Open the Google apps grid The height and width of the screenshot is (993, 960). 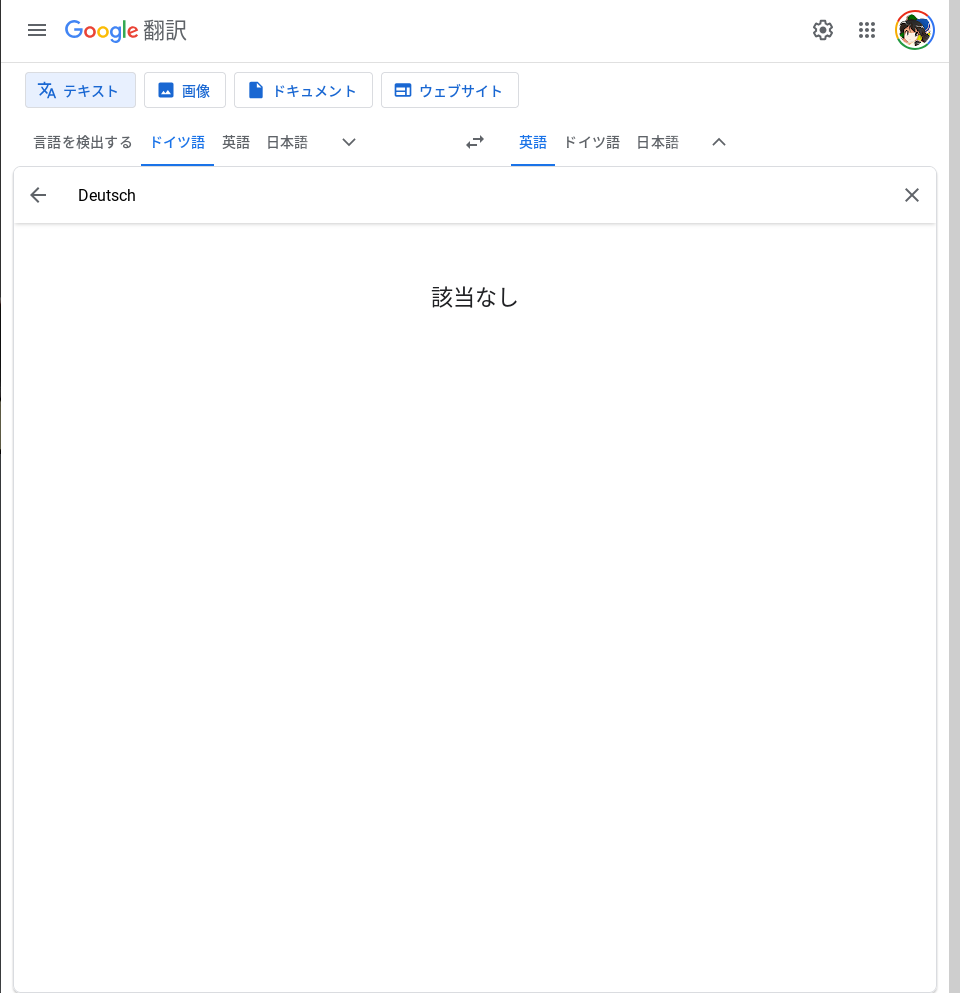[x=867, y=30]
